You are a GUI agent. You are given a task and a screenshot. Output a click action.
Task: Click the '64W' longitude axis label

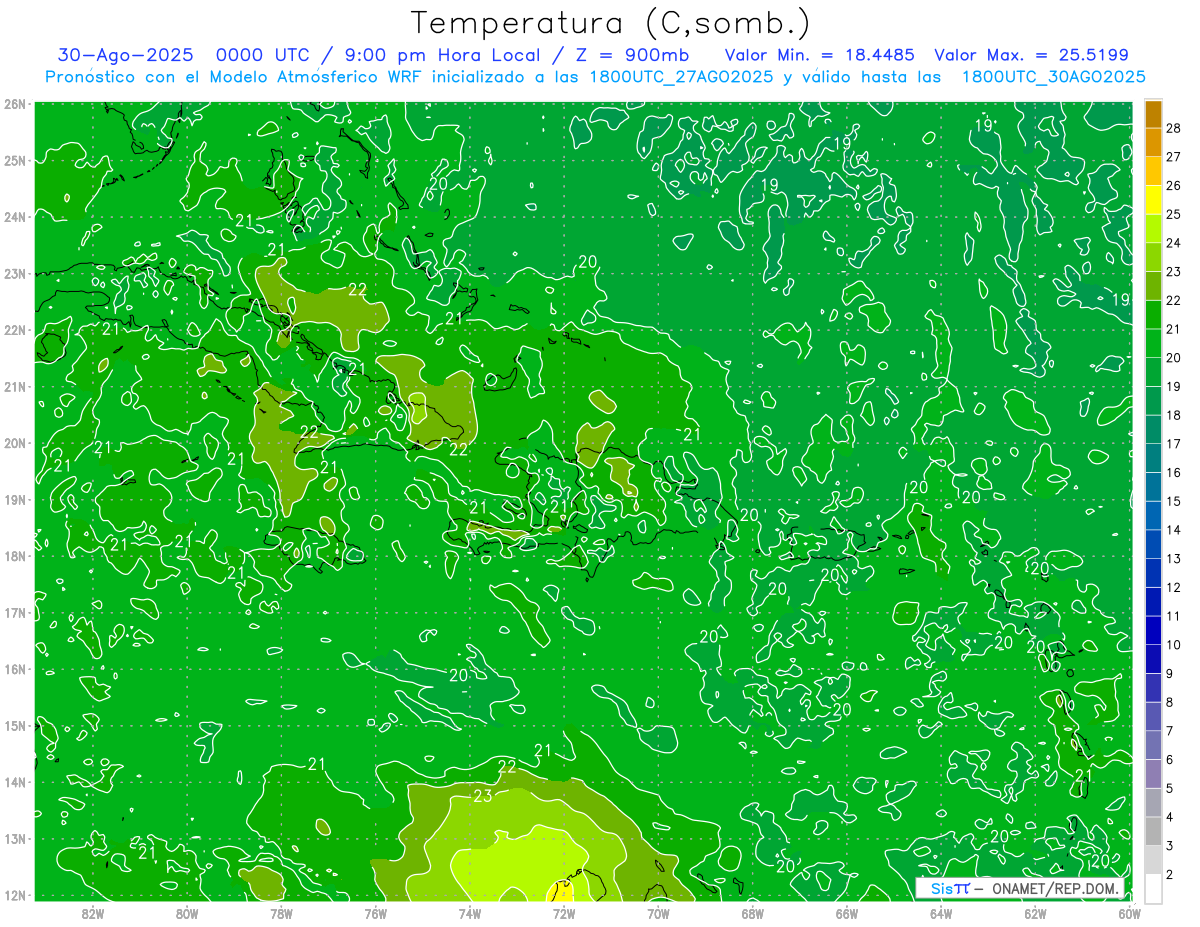pos(941,913)
